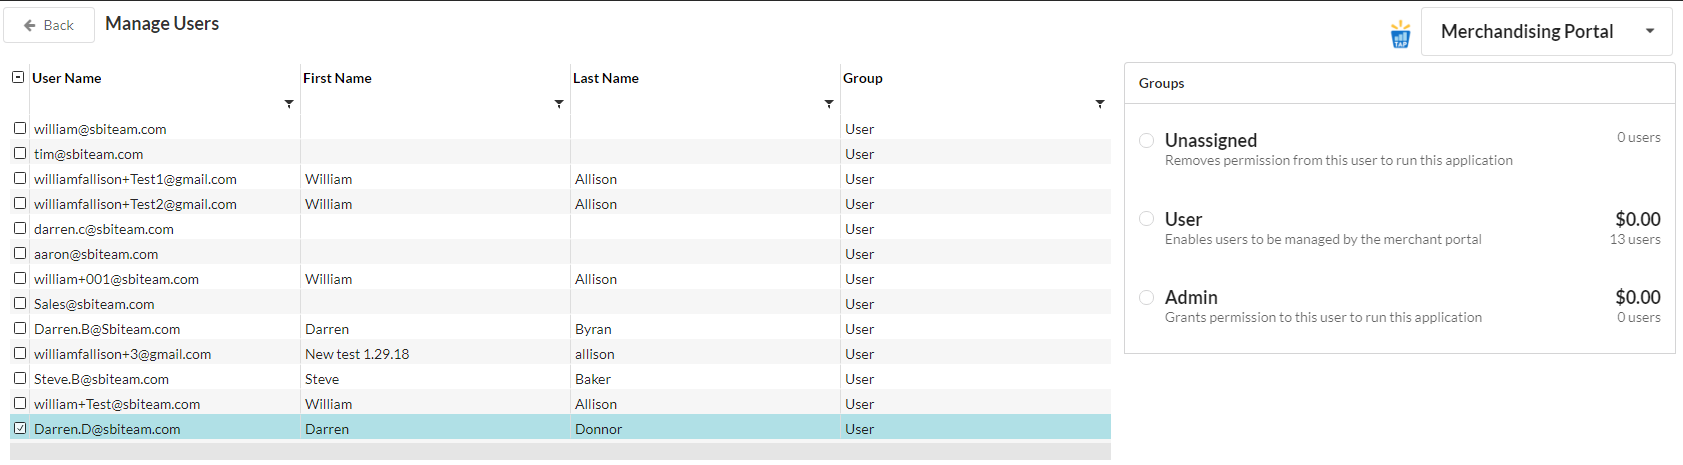Choose the User group radio option
This screenshot has width=1683, height=465.
point(1147,218)
